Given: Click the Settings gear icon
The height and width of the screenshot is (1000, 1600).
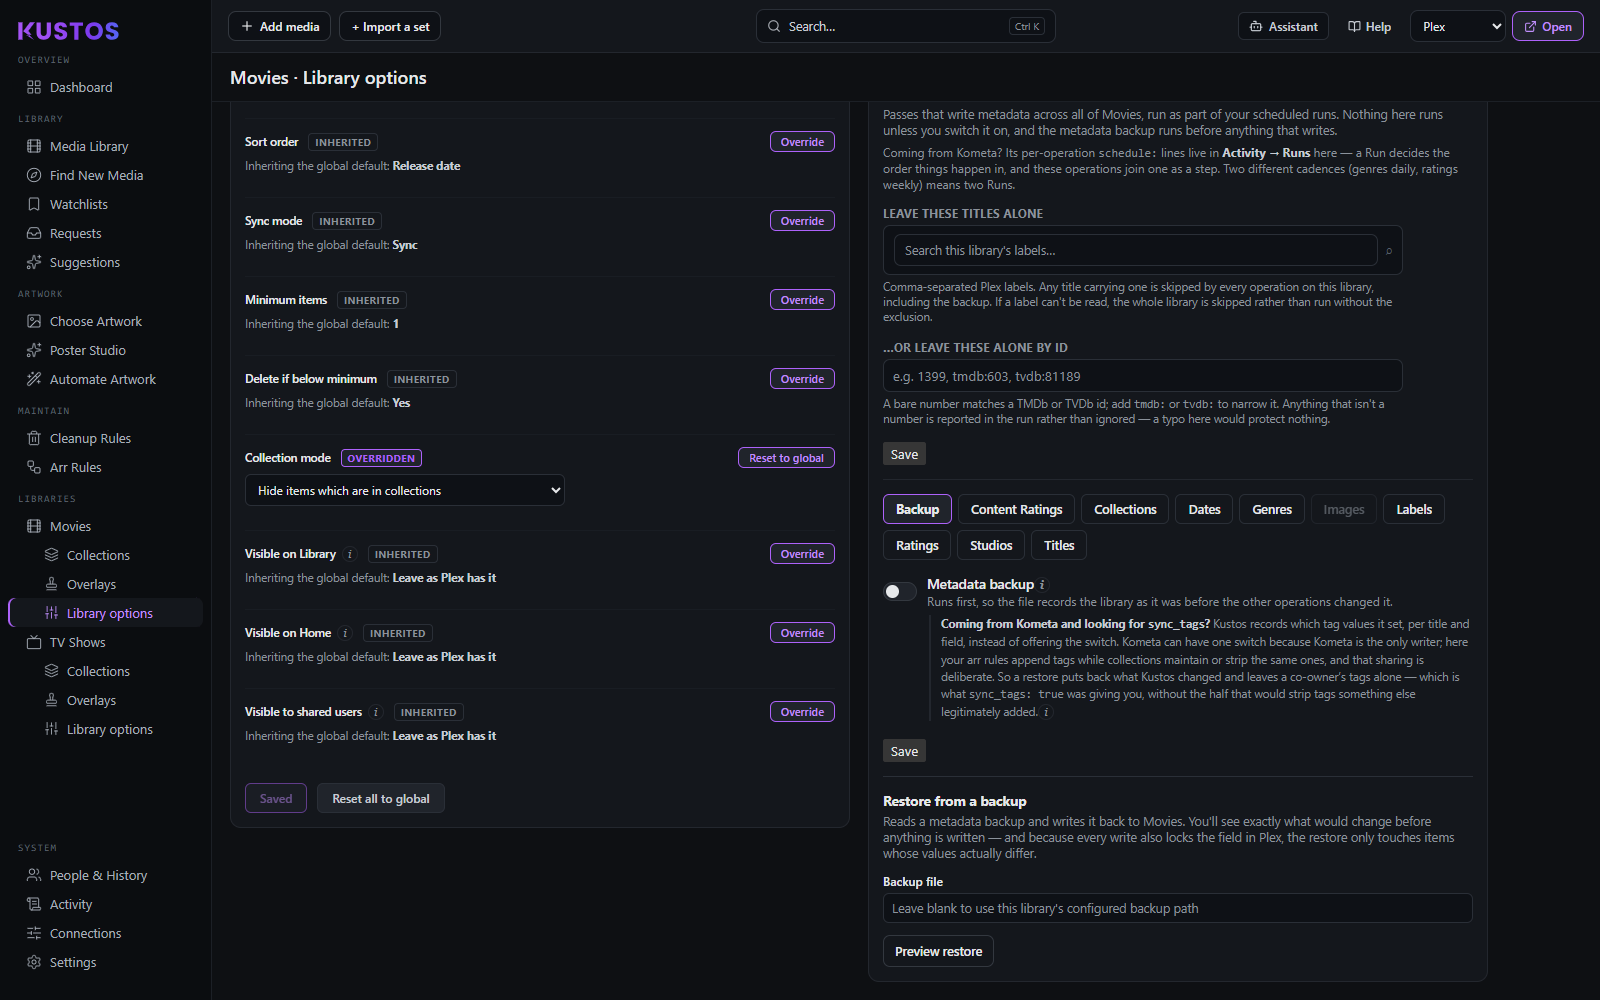Looking at the screenshot, I should pos(34,962).
